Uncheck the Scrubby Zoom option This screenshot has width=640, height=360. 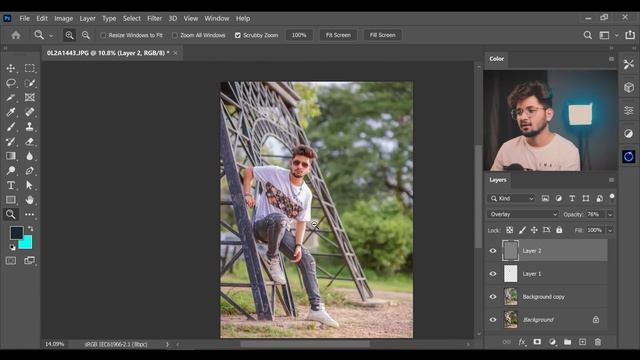click(x=238, y=36)
